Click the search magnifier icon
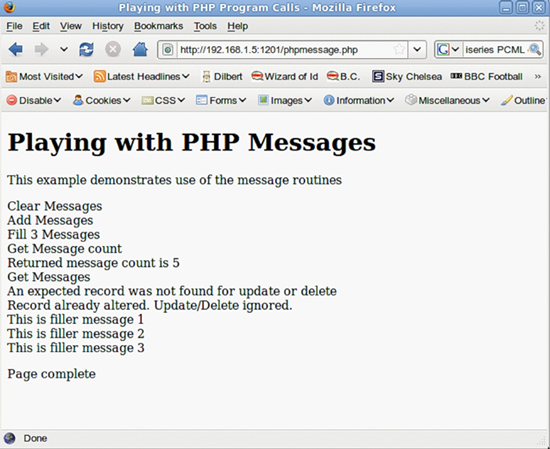The height and width of the screenshot is (449, 550). coord(535,49)
